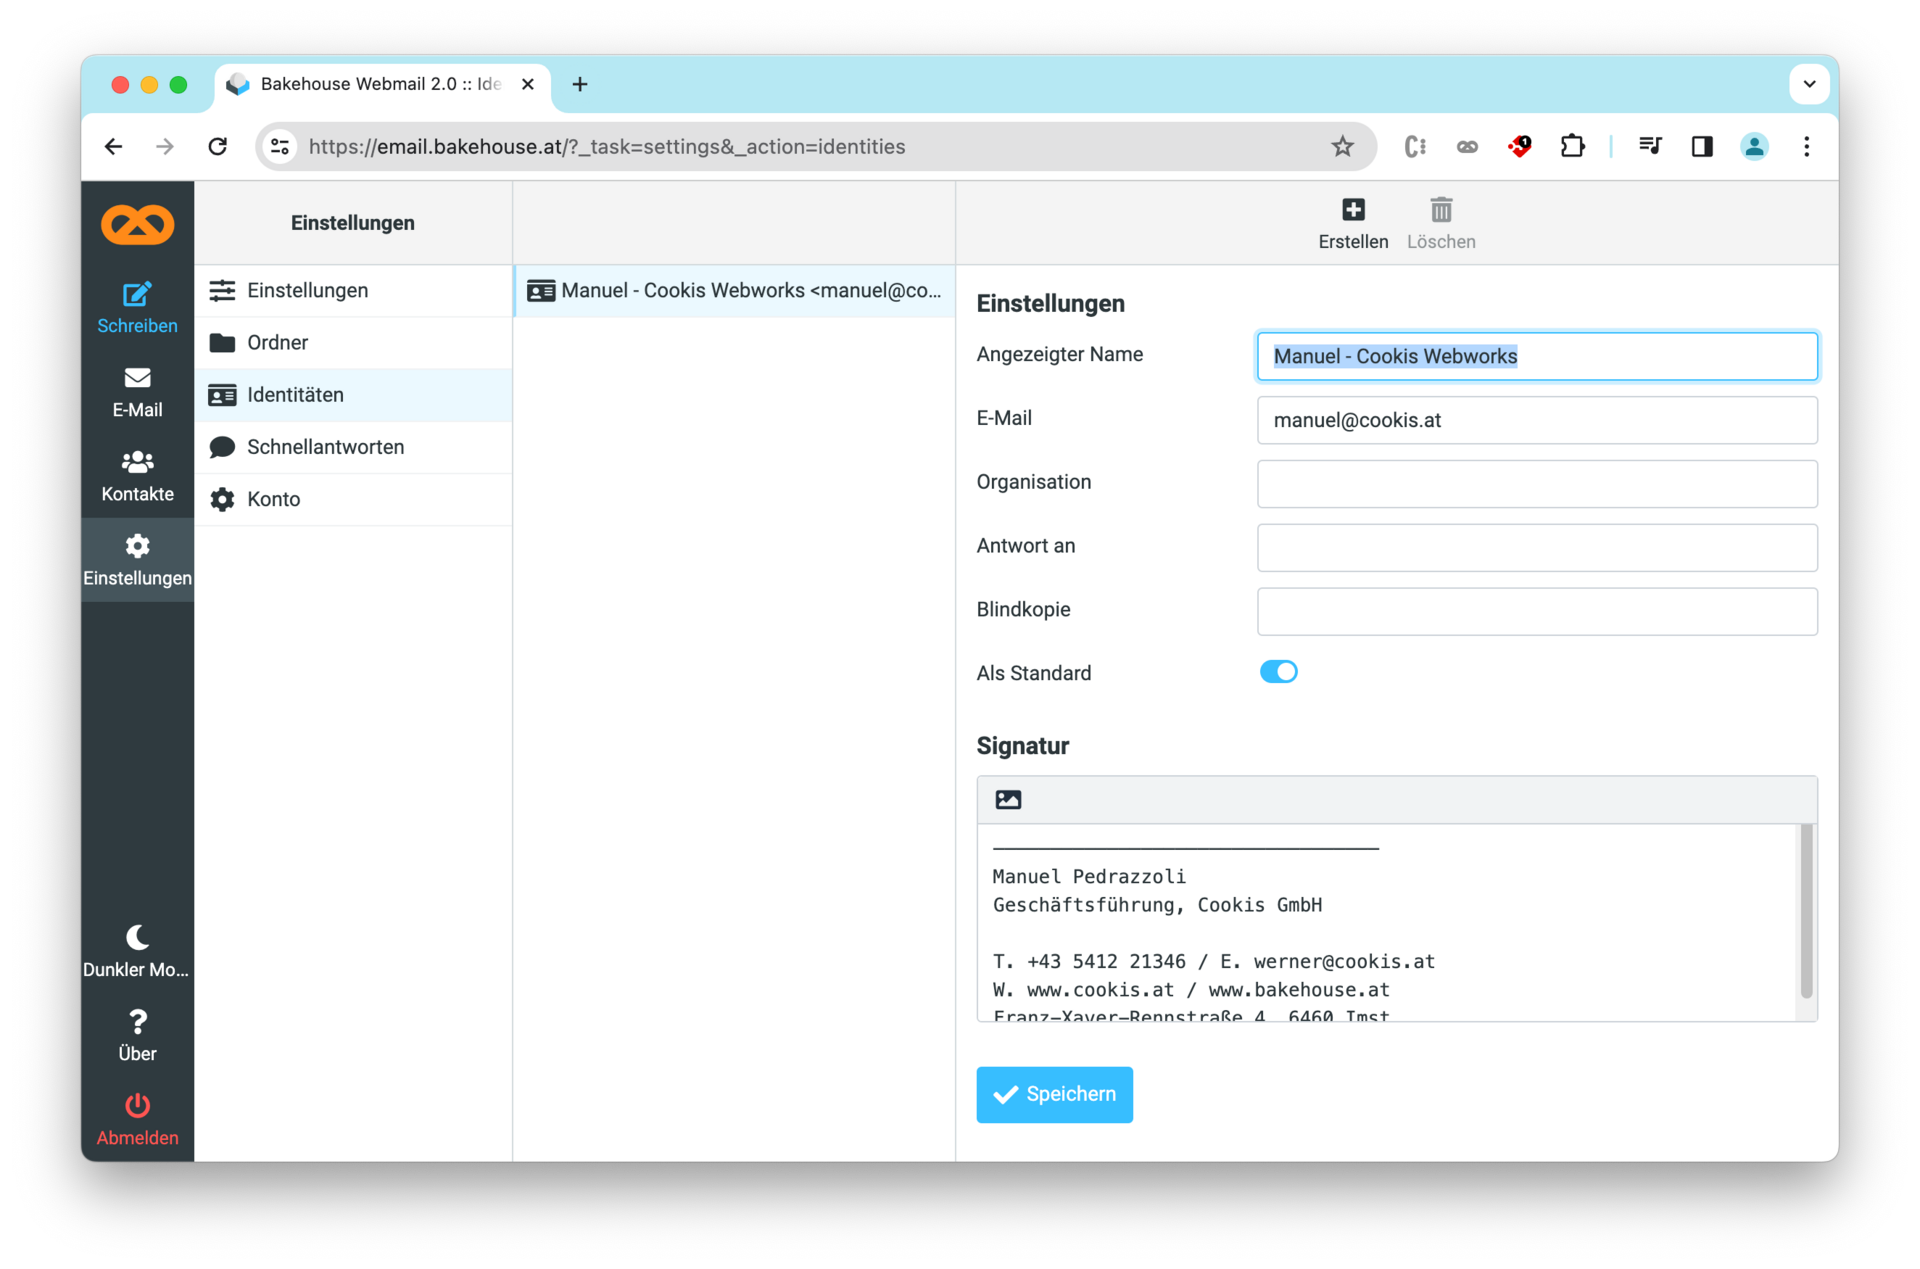Click the Schreiben compose icon

[137, 295]
